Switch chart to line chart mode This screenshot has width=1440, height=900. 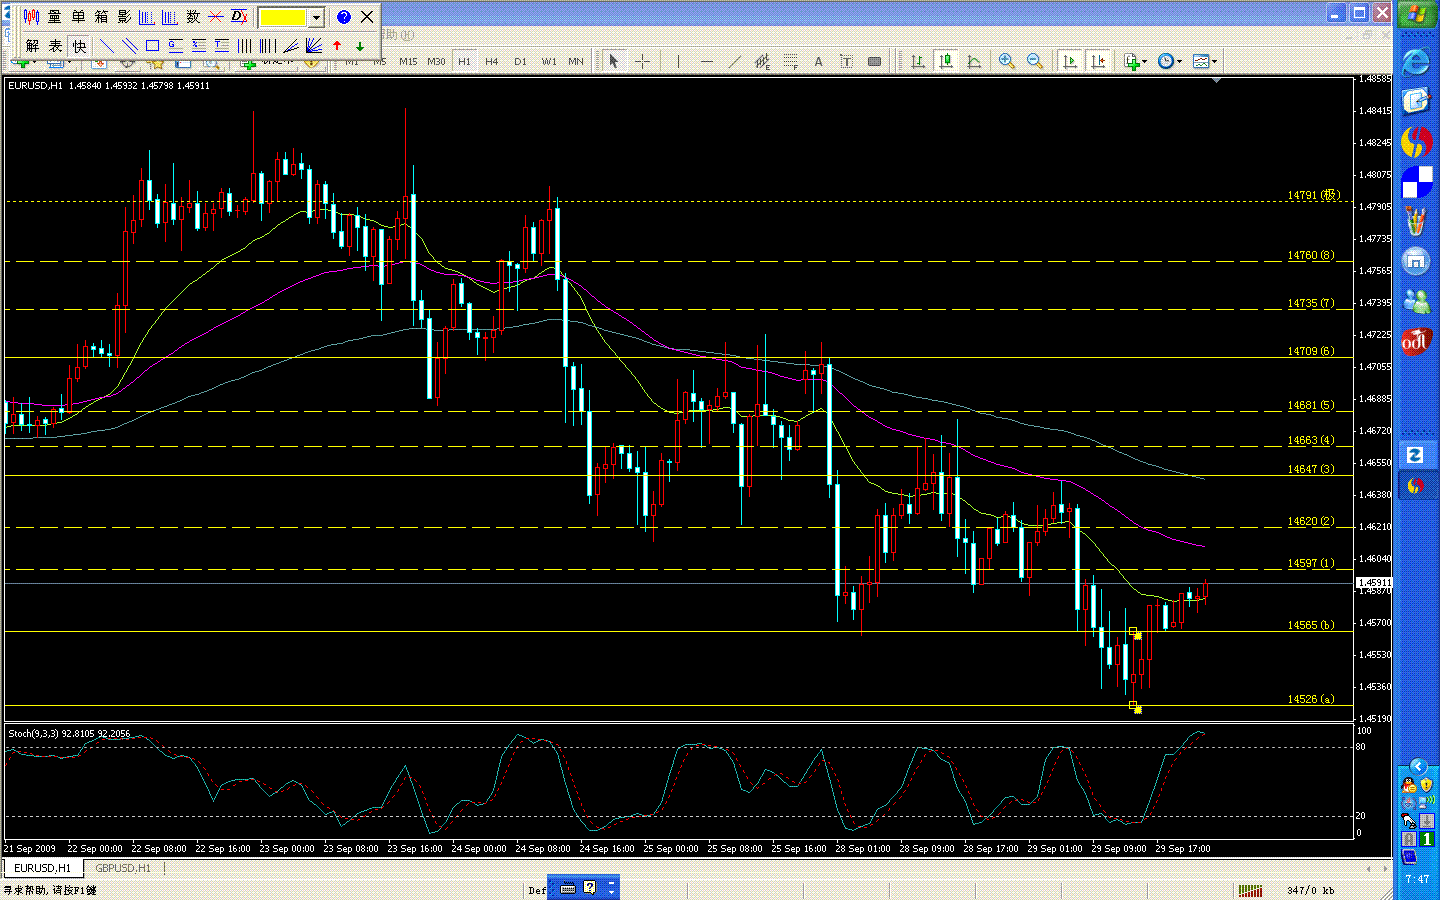click(x=973, y=62)
